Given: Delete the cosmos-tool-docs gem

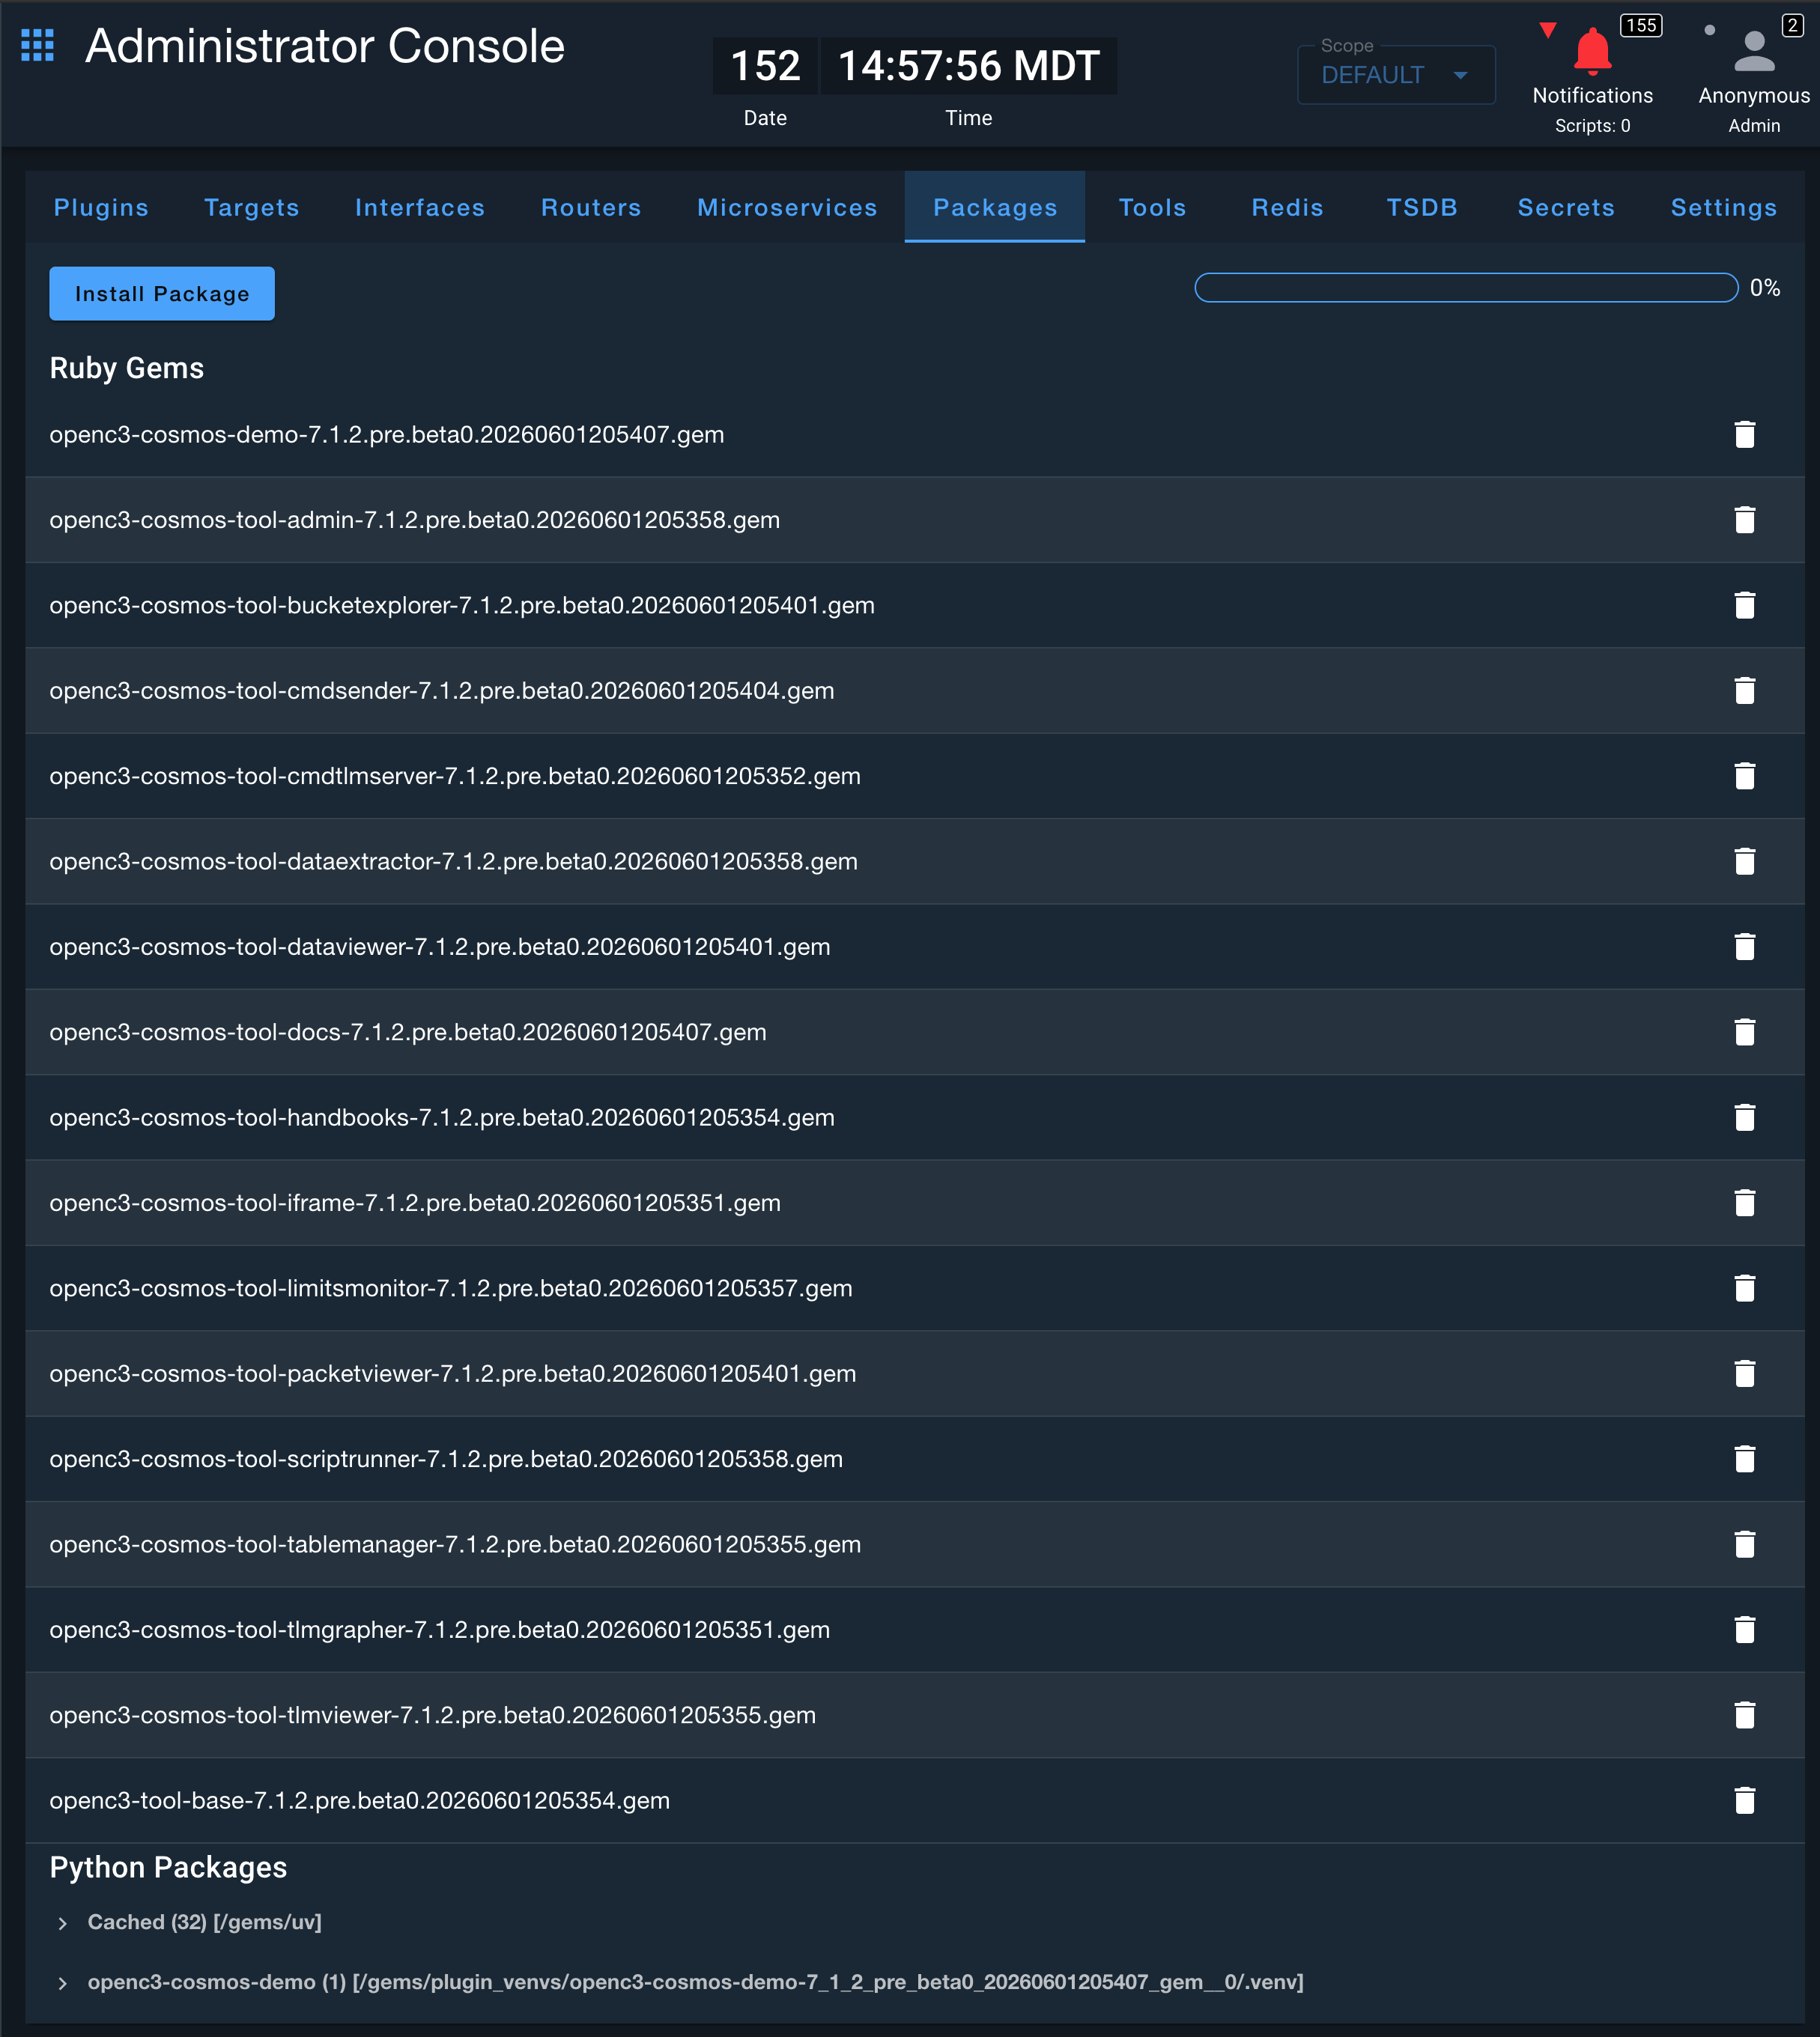Looking at the screenshot, I should [x=1745, y=1032].
